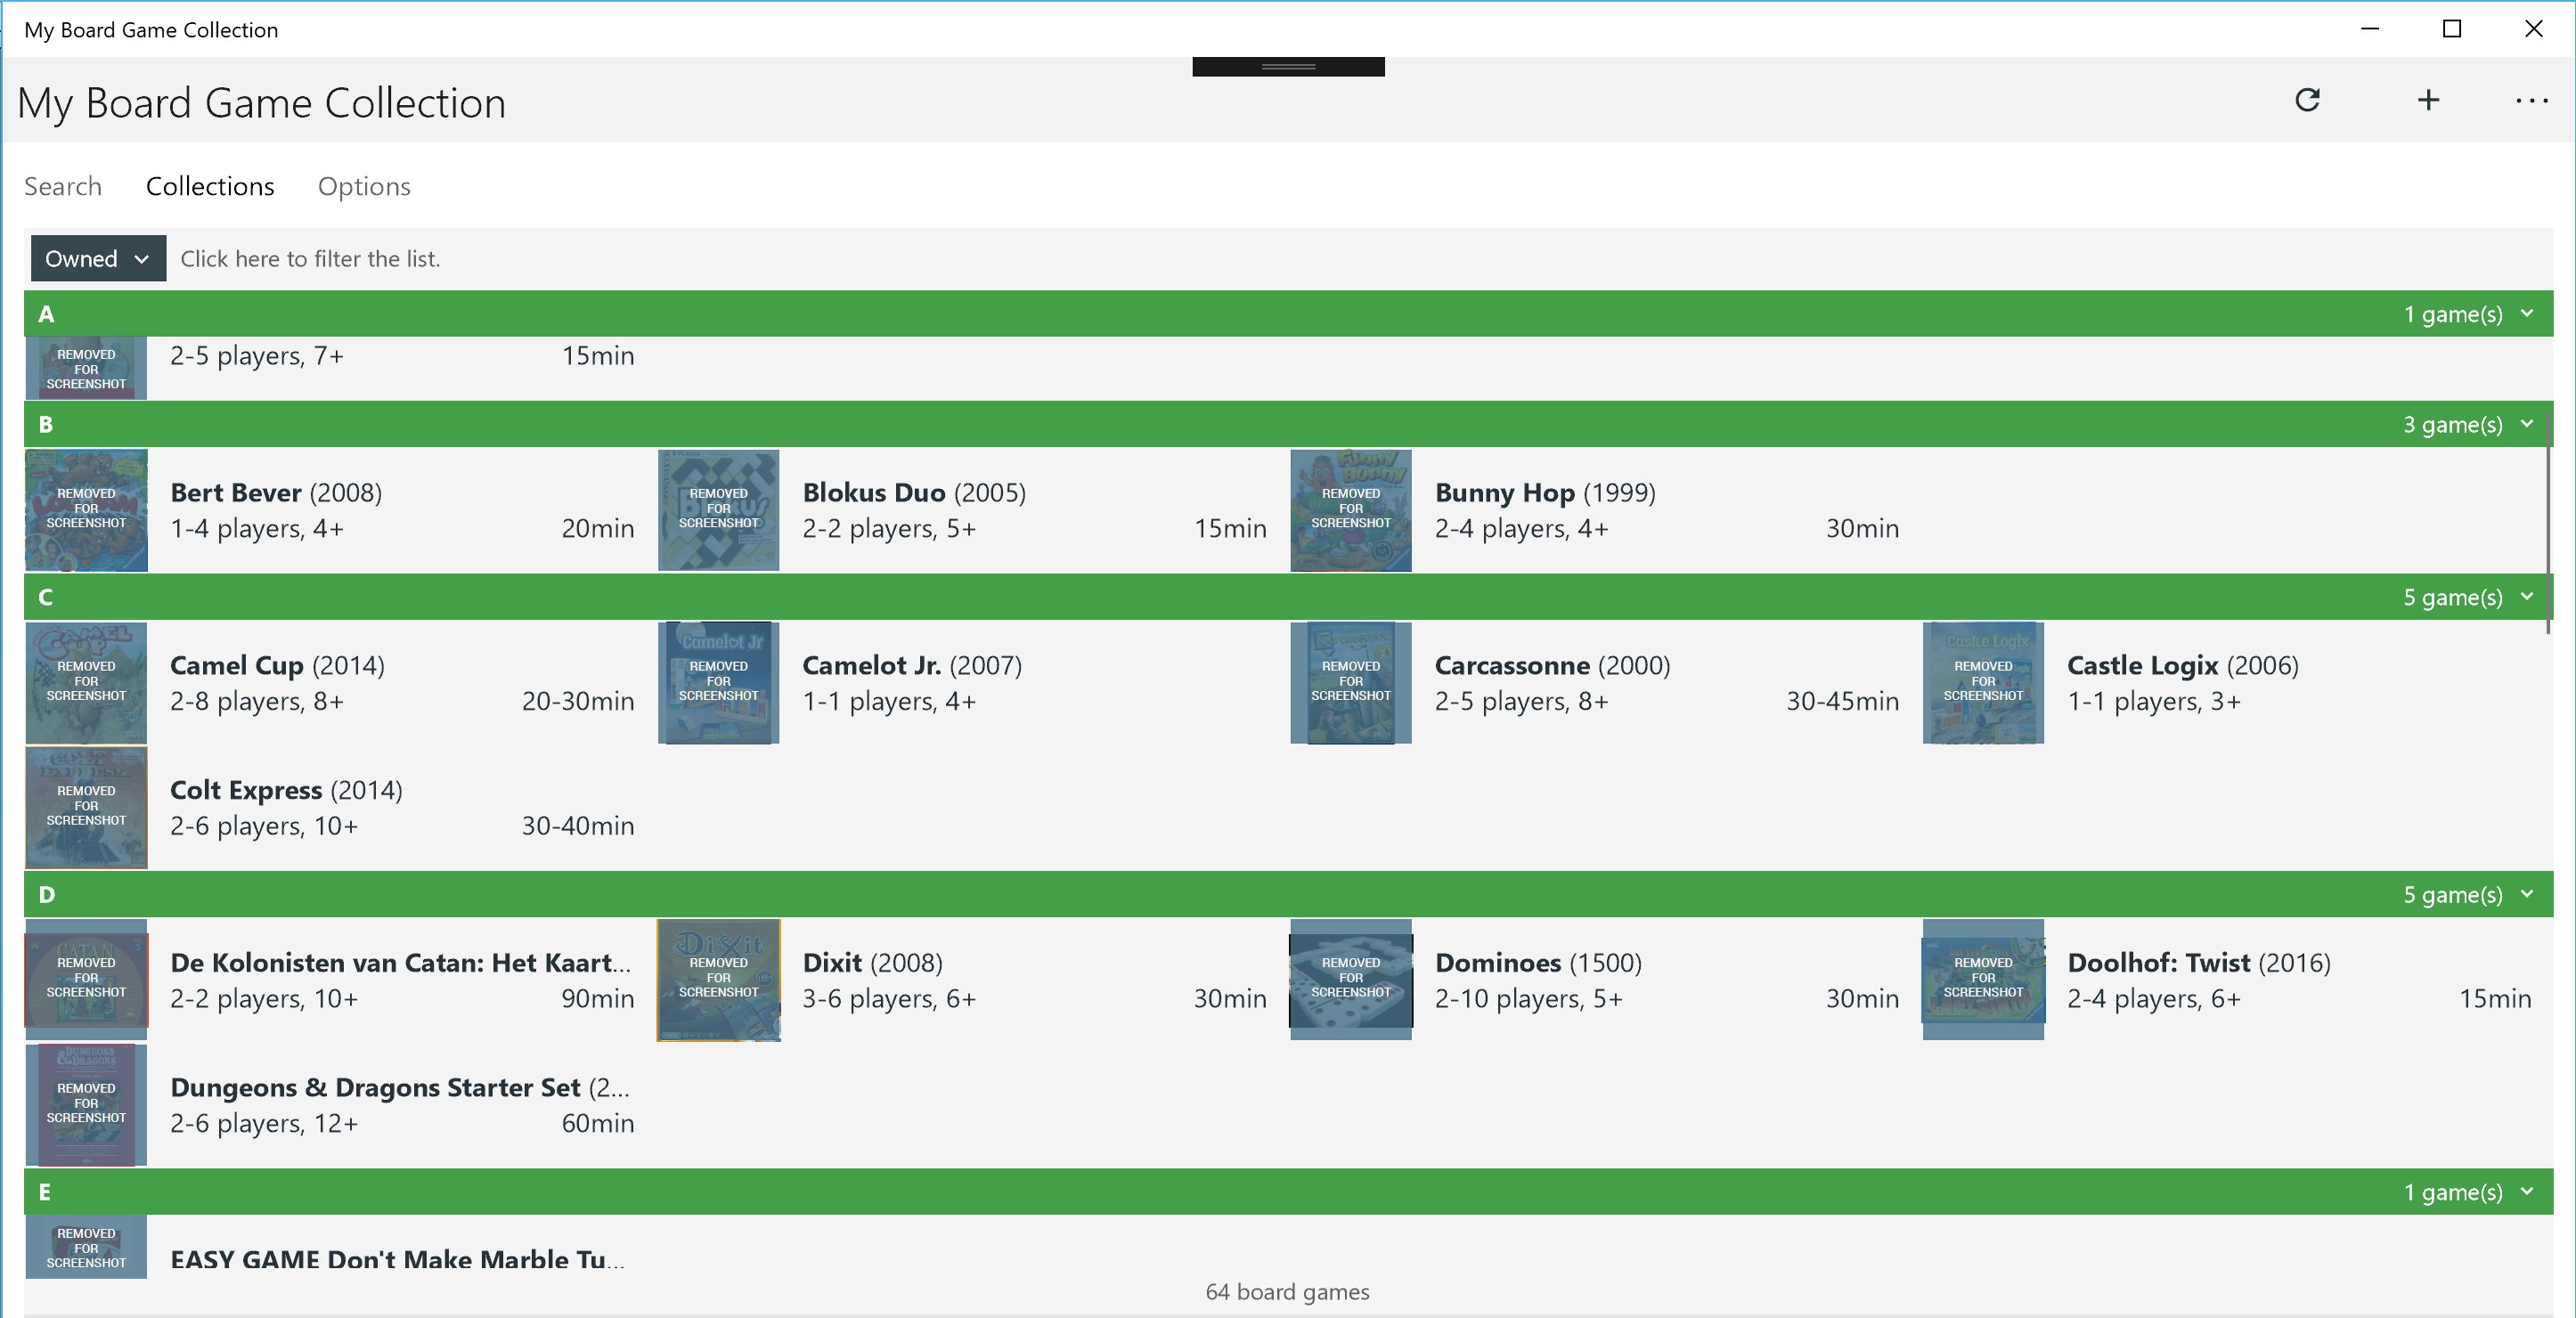Collapse the A group chevron
This screenshot has height=1318, width=2576.
(x=2527, y=314)
